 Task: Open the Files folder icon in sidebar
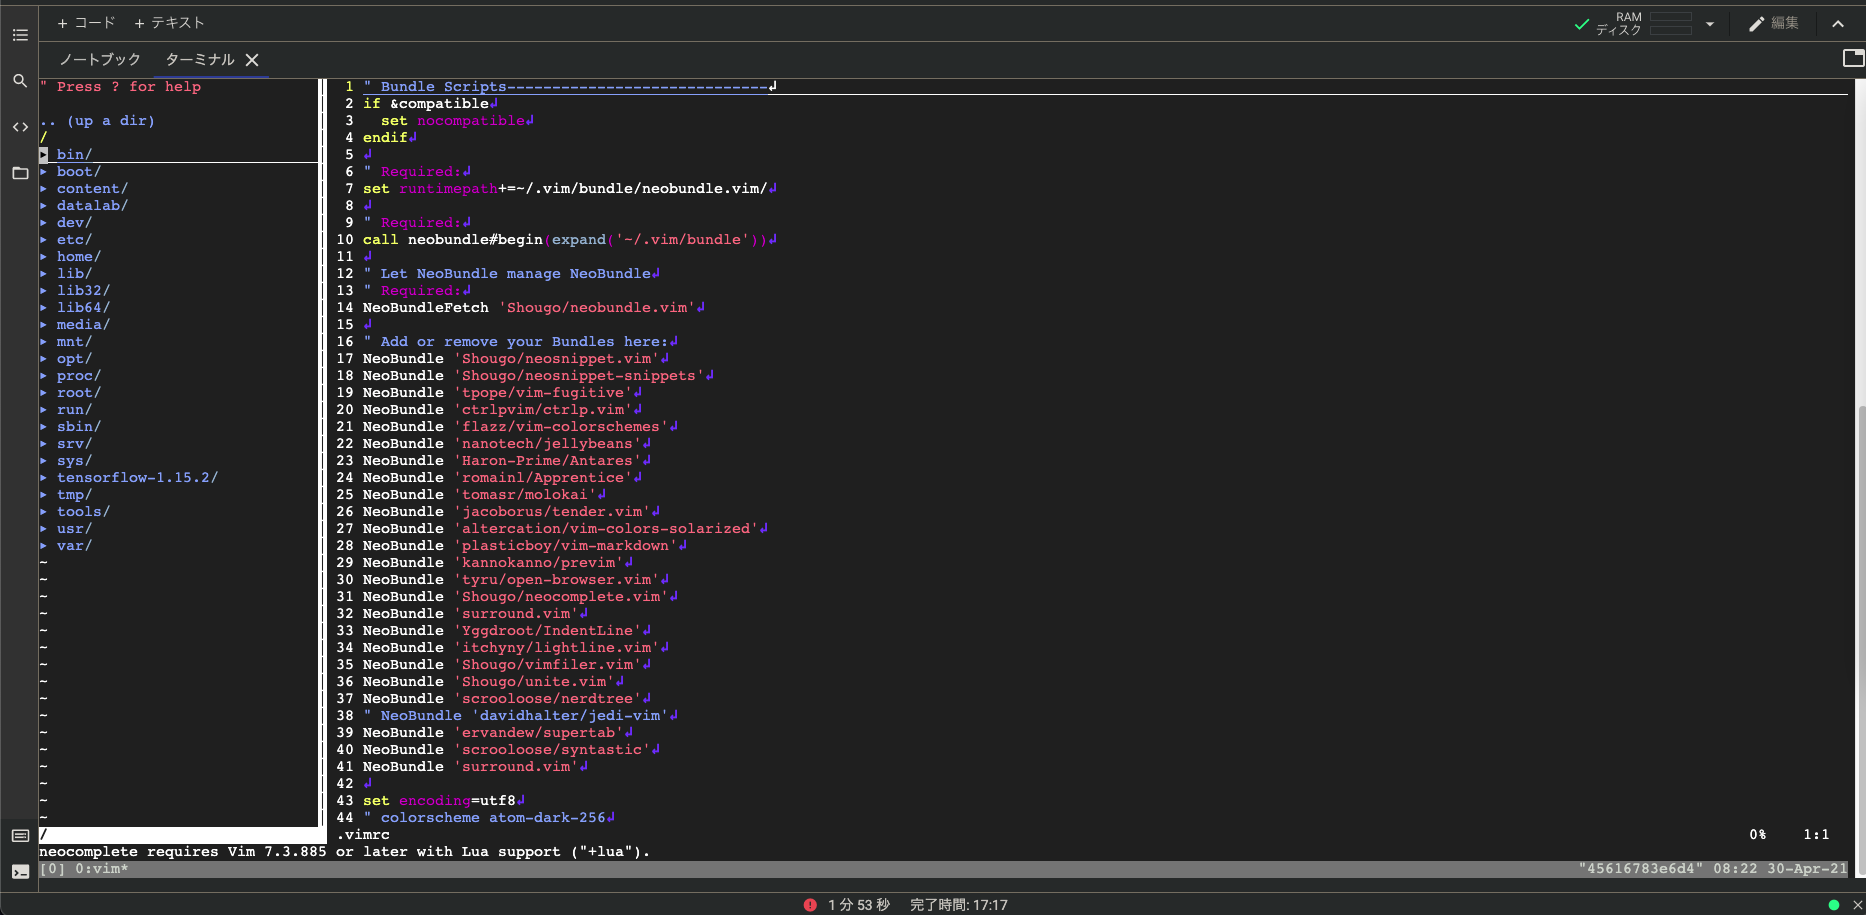click(20, 173)
